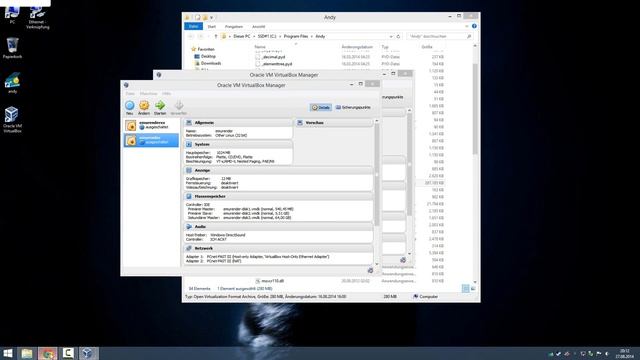Open the Ethernet-Verknüpfung desktop icon
The width and height of the screenshot is (640, 360).
point(38,18)
